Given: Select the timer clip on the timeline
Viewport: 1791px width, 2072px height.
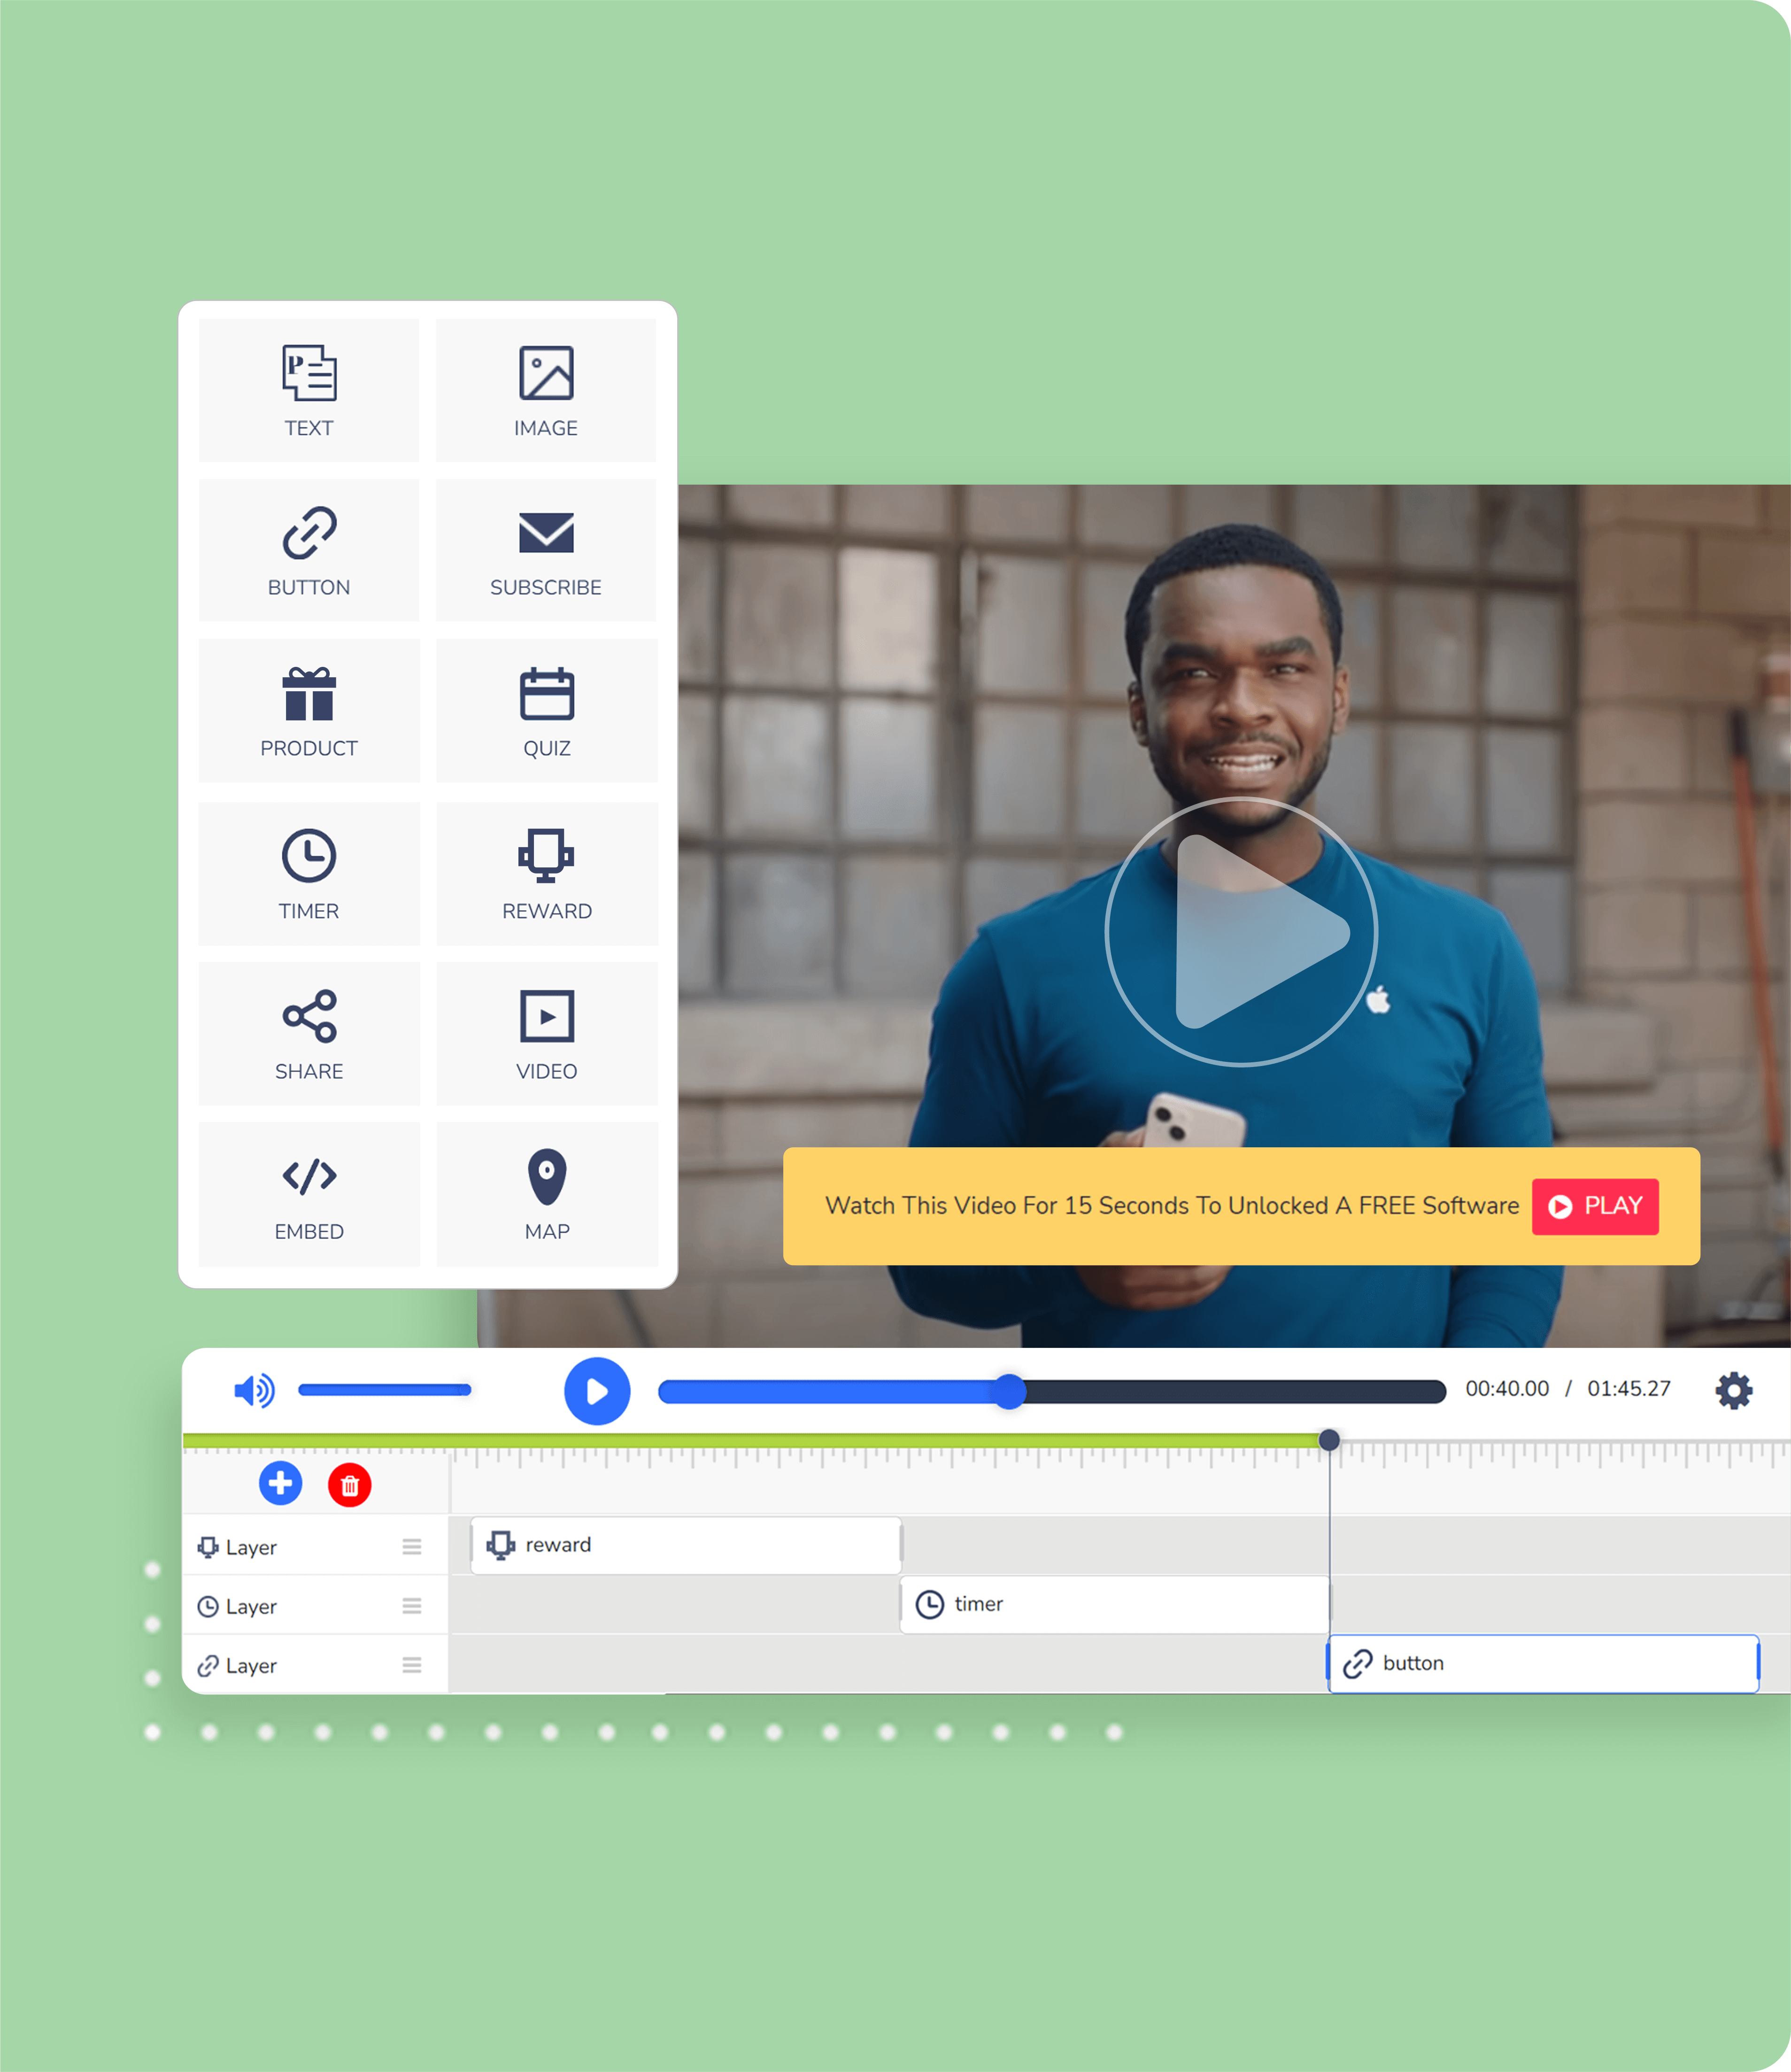Looking at the screenshot, I should (x=1115, y=1605).
